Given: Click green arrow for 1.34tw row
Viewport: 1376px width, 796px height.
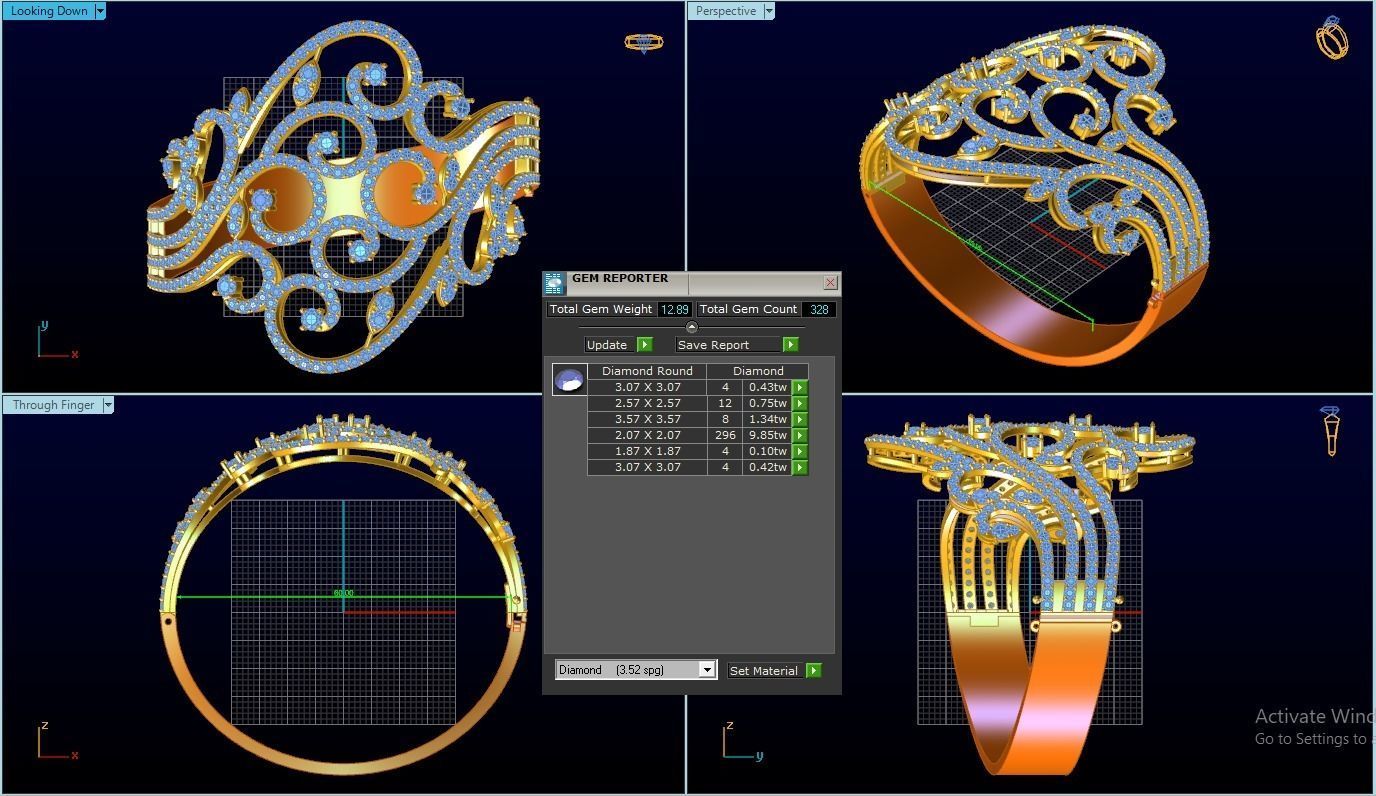Looking at the screenshot, I should (800, 419).
